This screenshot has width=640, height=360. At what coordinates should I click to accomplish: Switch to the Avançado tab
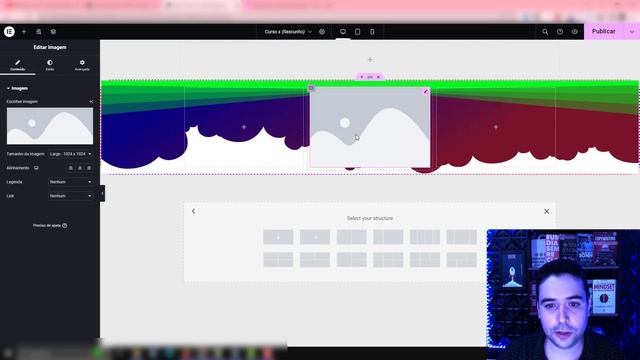(82, 65)
